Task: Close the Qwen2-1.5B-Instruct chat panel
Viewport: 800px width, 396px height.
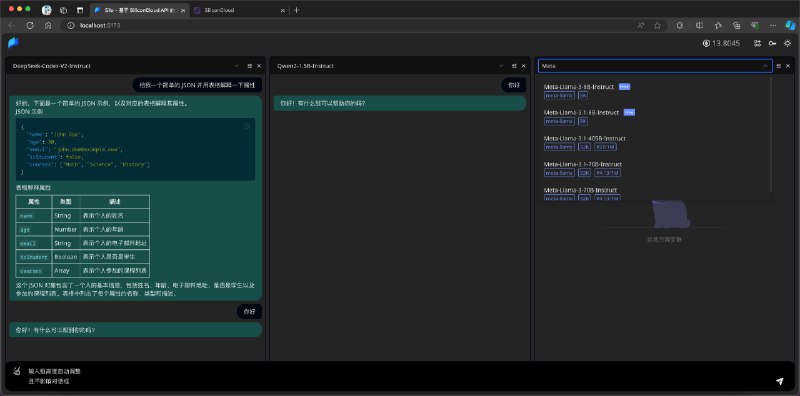Action: coord(523,66)
